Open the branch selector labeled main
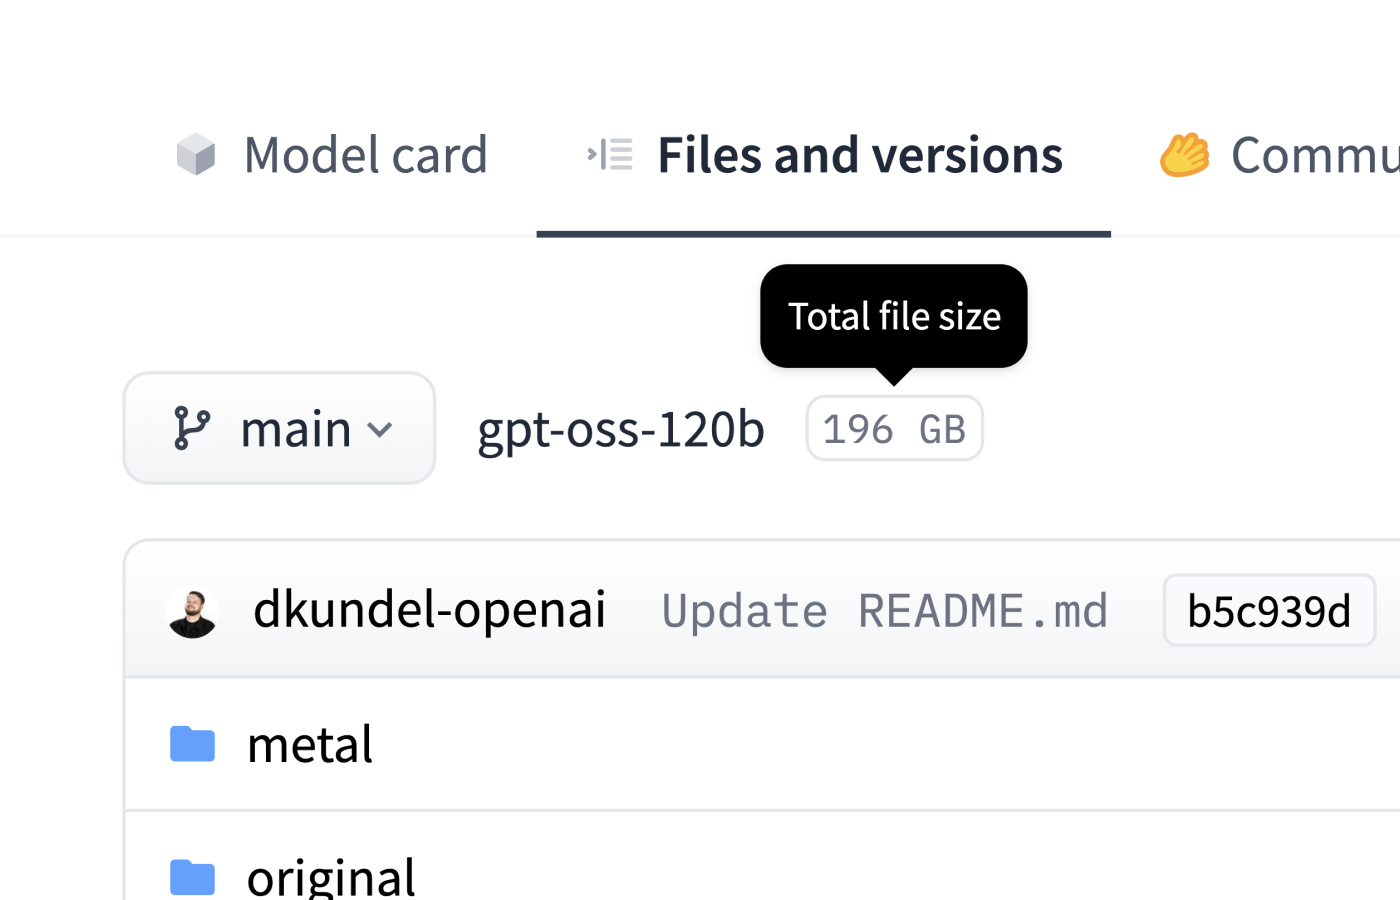The height and width of the screenshot is (900, 1400). tap(295, 429)
